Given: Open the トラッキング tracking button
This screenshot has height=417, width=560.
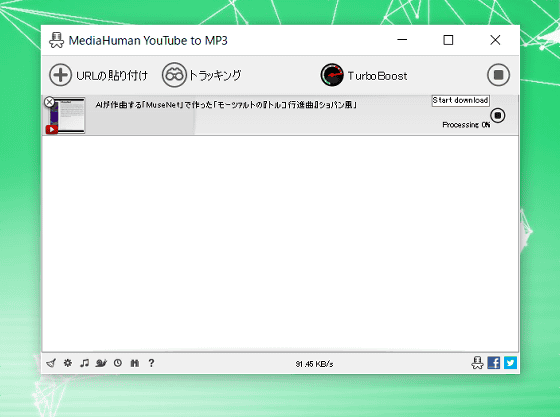Looking at the screenshot, I should (202, 75).
